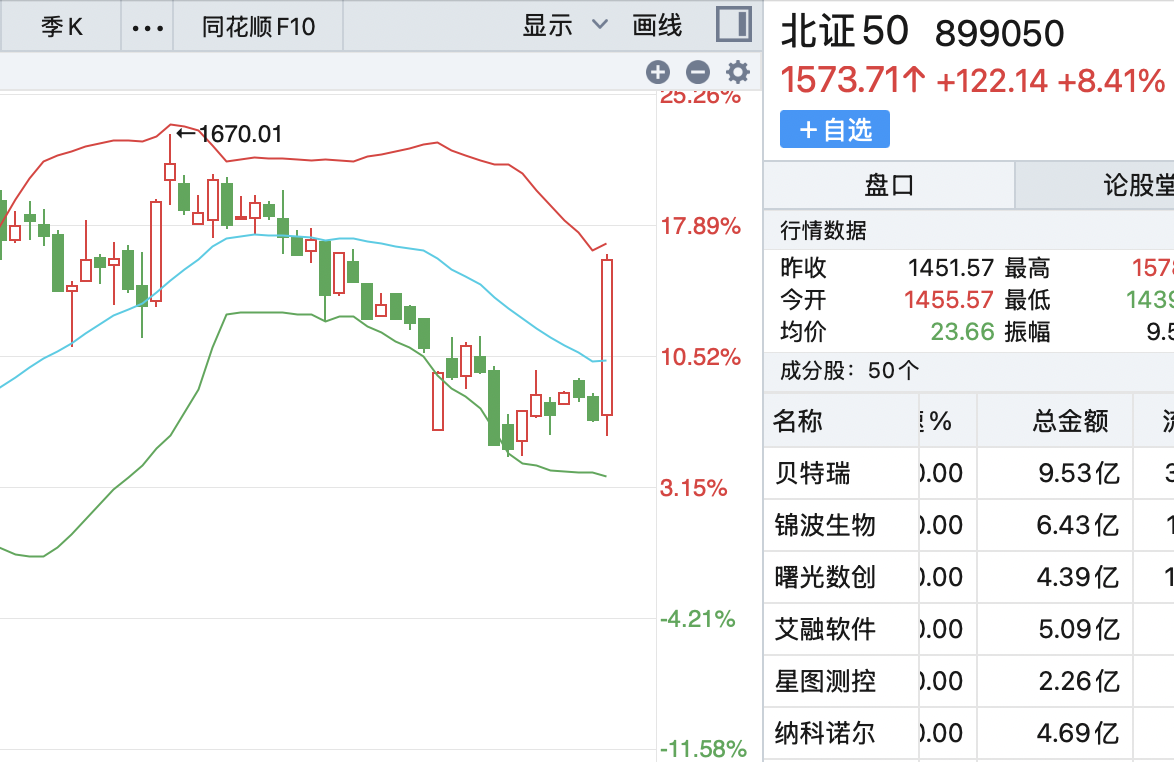Select 锦波生物 stock row
The image size is (1174, 762).
click(x=825, y=525)
